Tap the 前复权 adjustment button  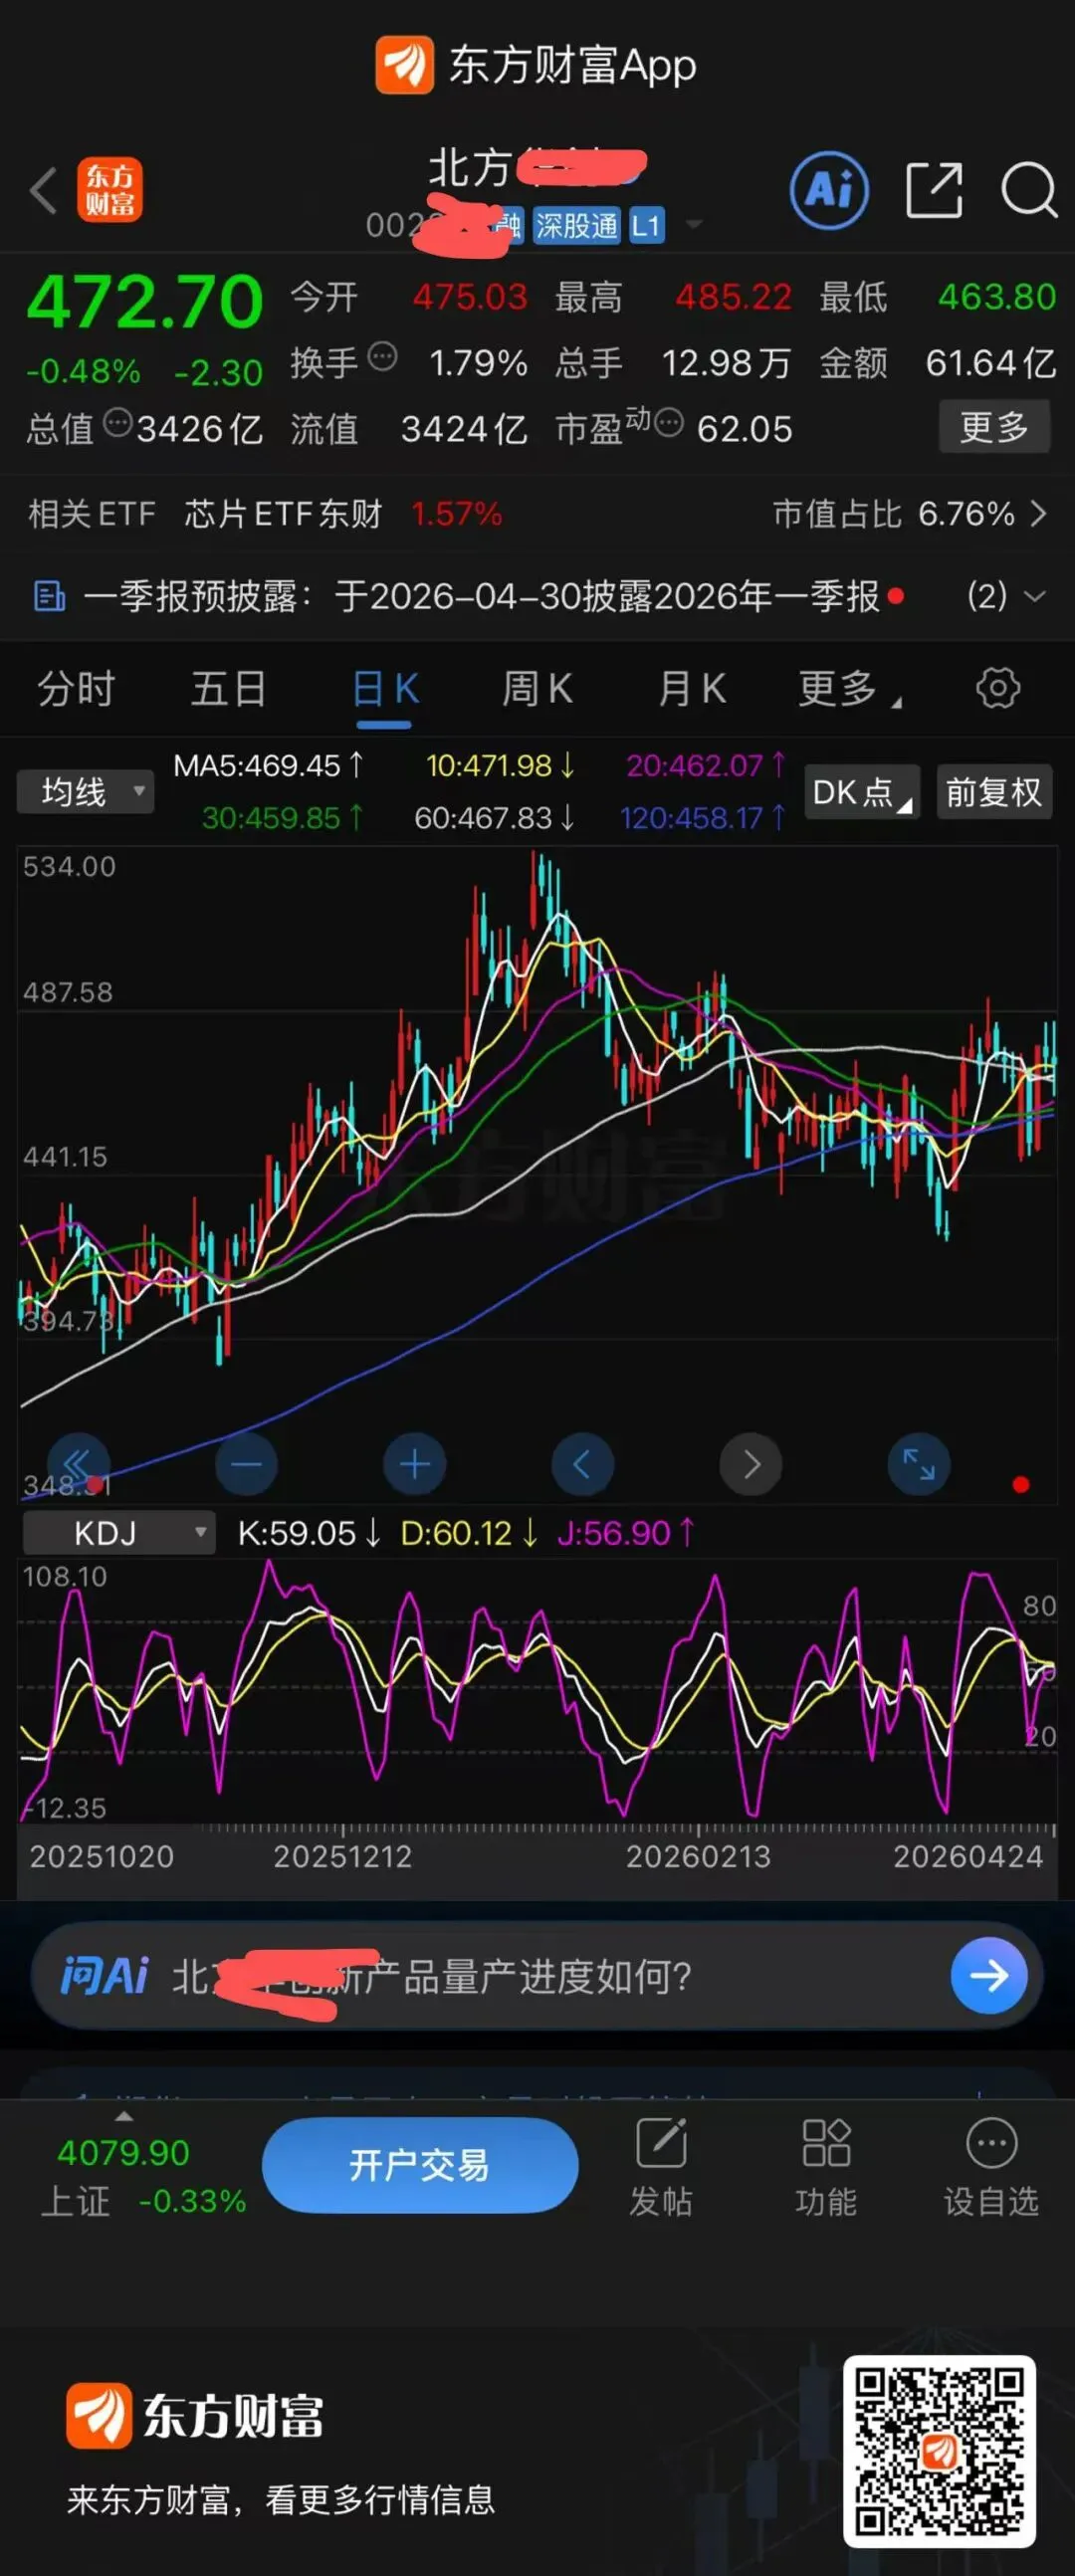tap(994, 793)
